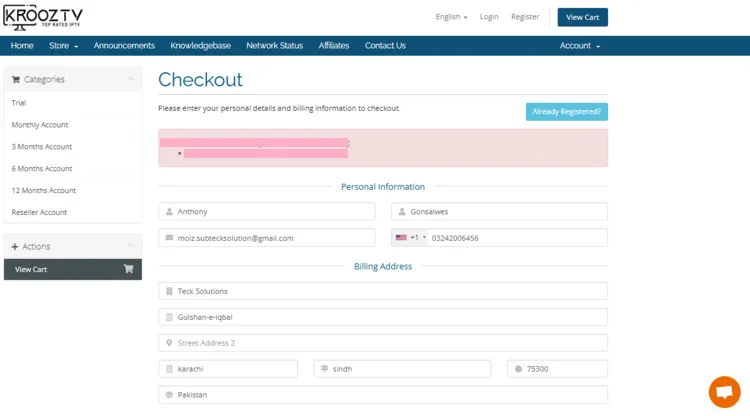Click the 75300 postcode field

point(558,369)
